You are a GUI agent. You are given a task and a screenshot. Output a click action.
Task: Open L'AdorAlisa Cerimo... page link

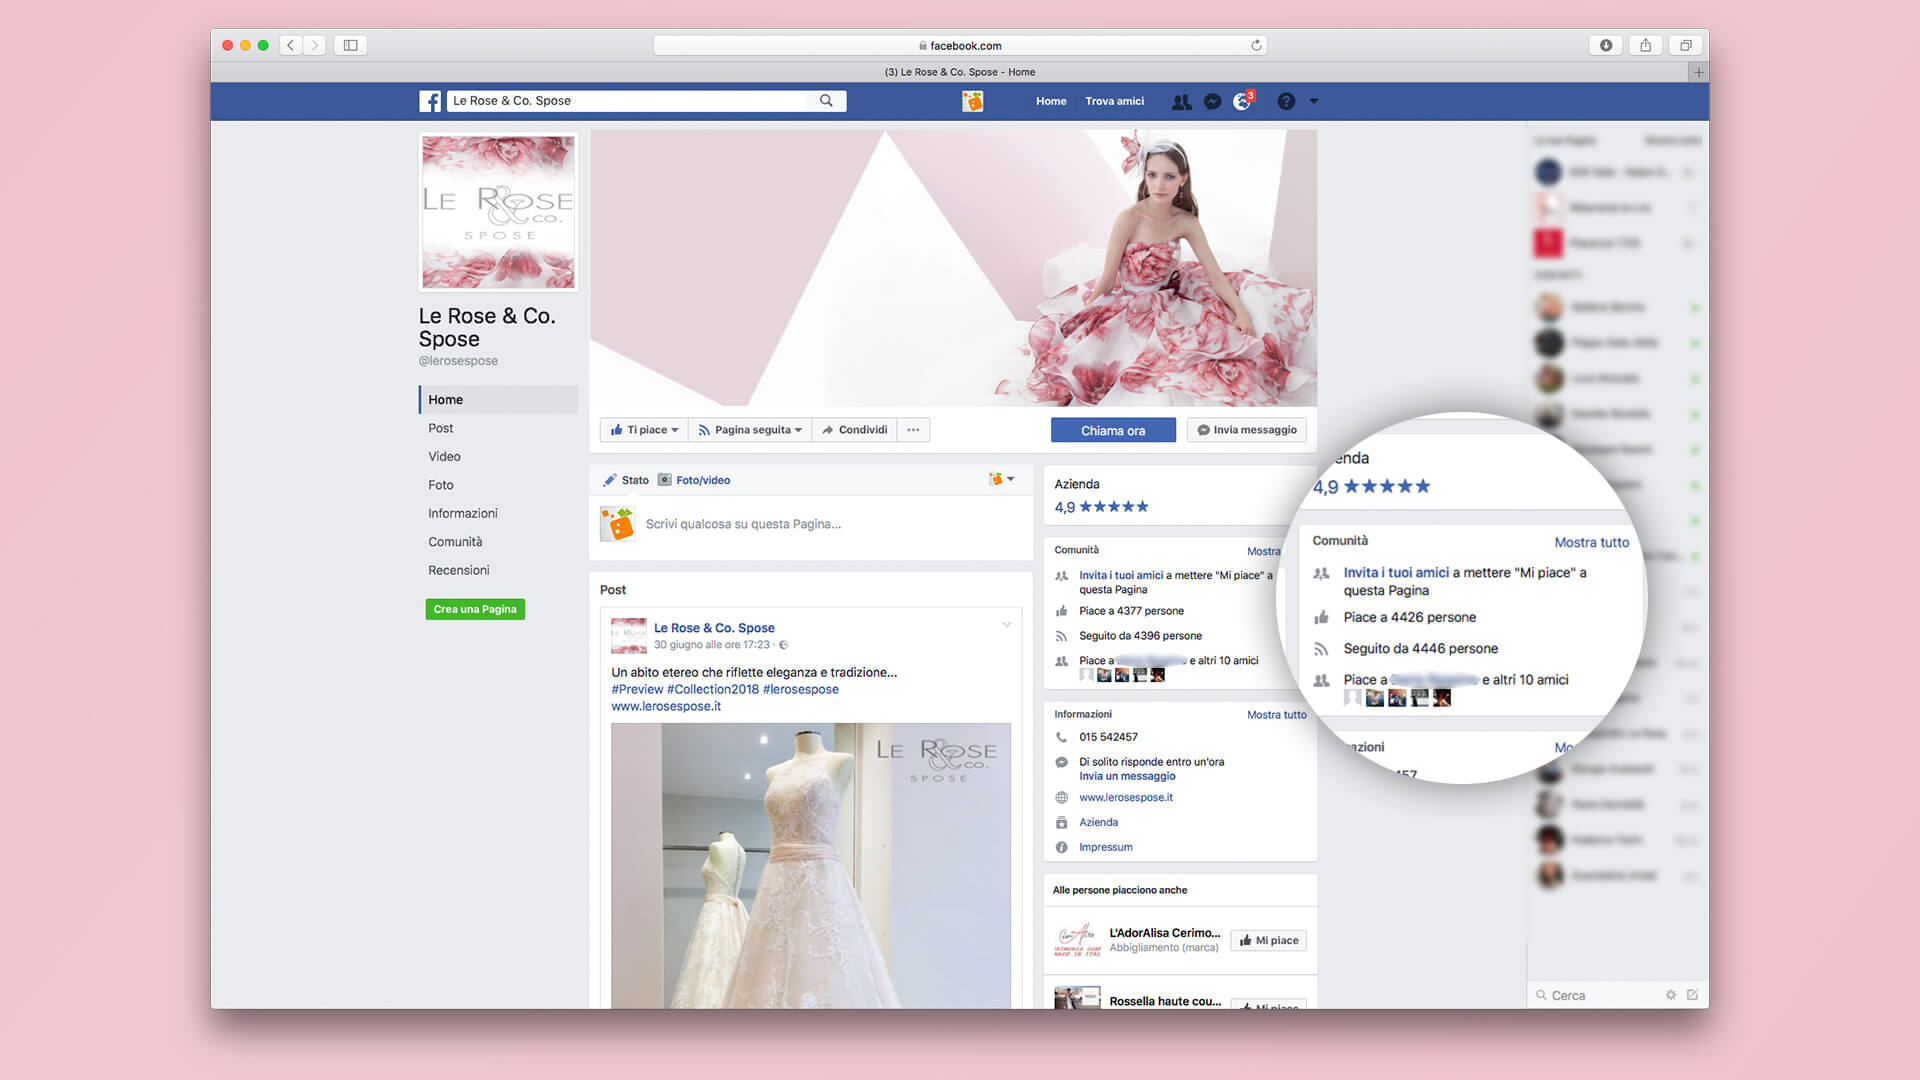(1165, 933)
